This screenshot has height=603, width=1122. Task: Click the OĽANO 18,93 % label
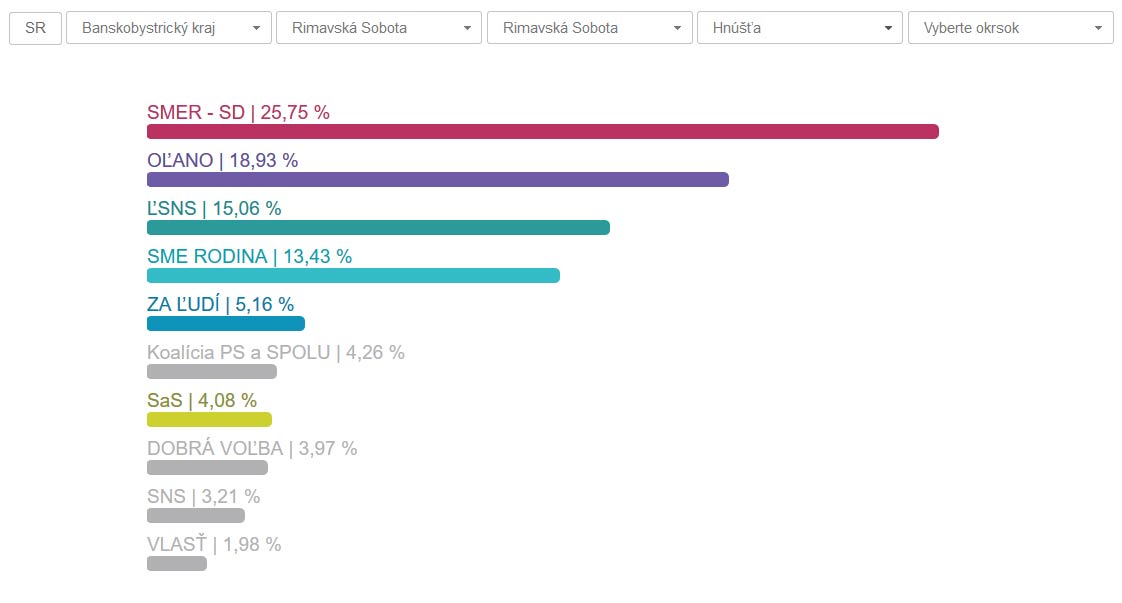[x=222, y=160]
